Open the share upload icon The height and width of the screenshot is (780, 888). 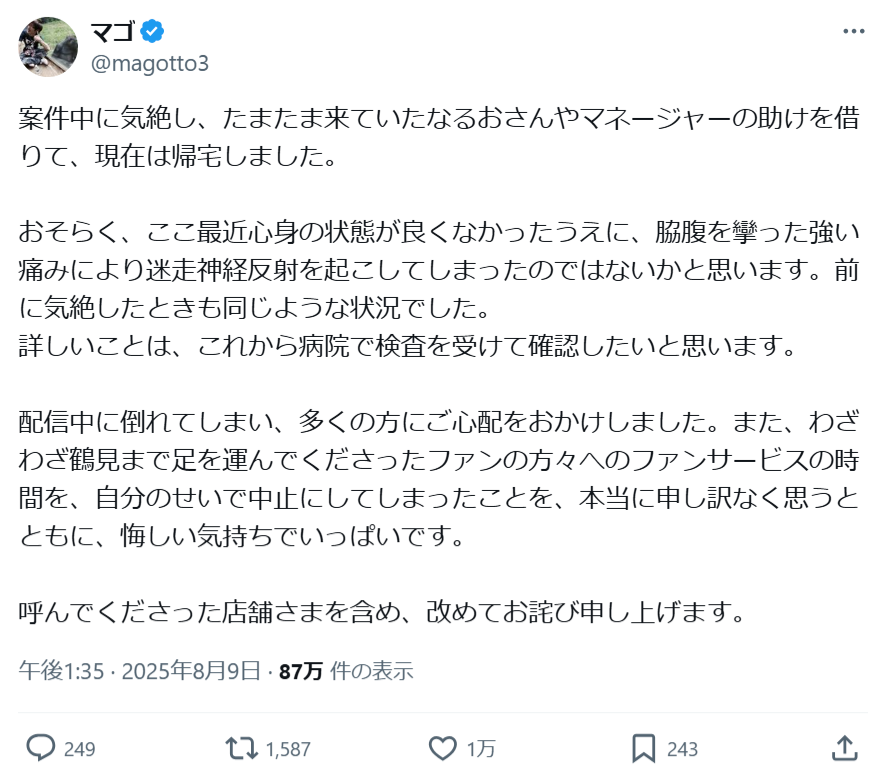click(844, 748)
